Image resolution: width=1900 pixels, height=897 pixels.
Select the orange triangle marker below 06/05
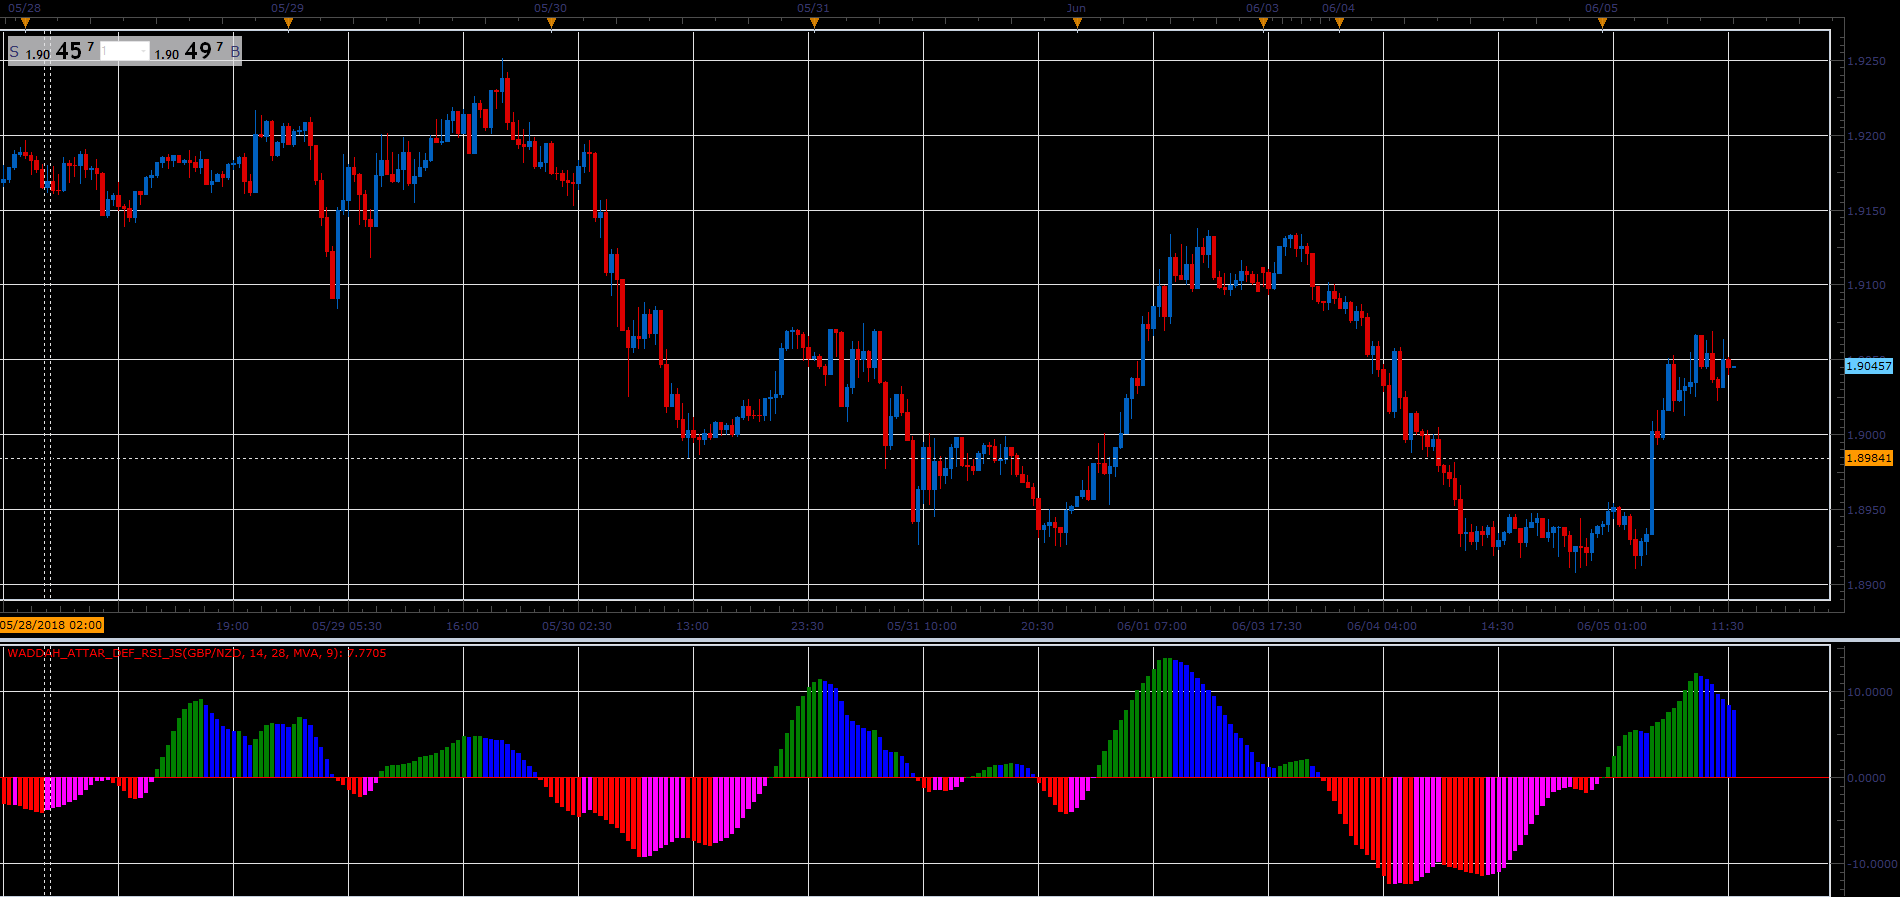click(1602, 23)
